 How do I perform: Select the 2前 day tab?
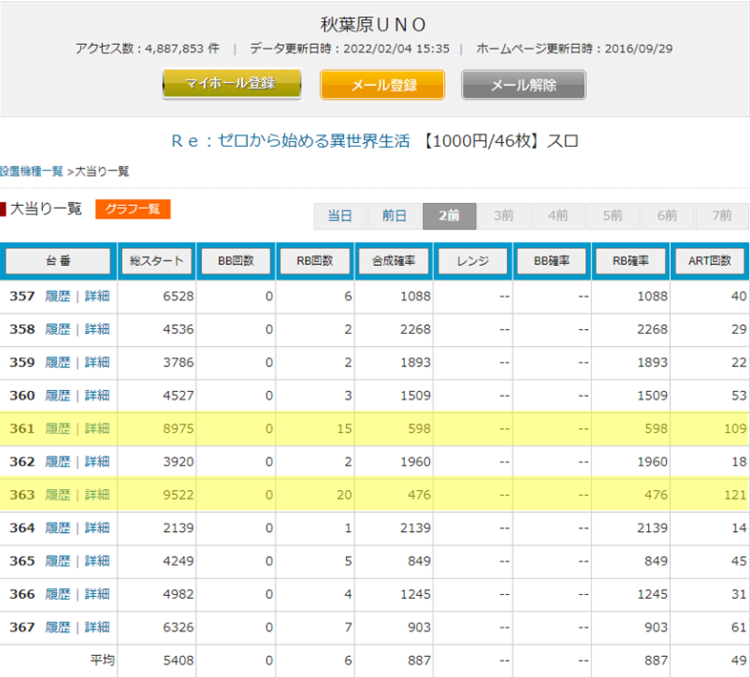pyautogui.click(x=448, y=216)
